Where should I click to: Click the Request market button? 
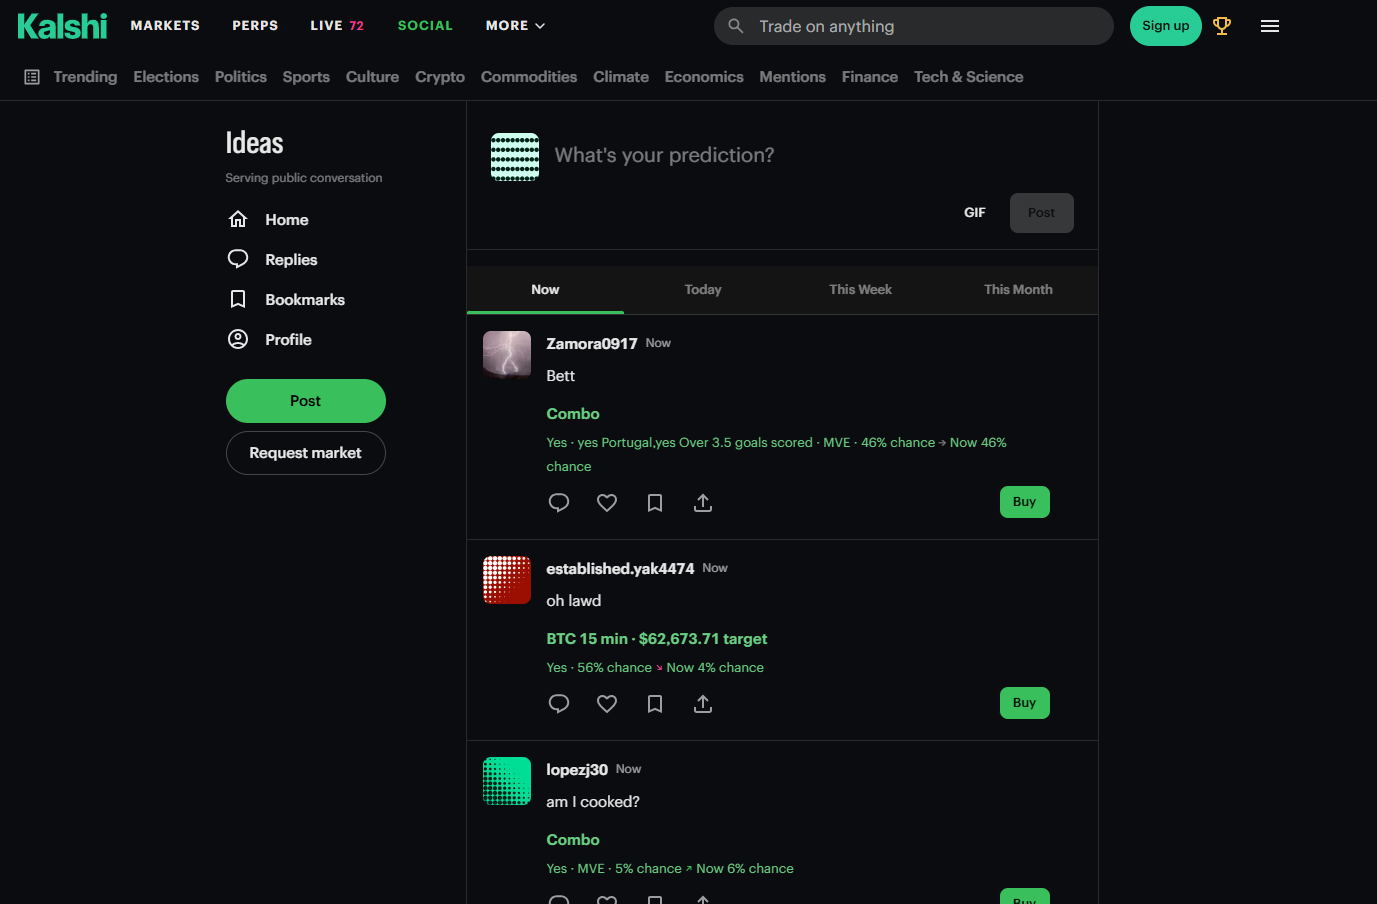tap(306, 453)
